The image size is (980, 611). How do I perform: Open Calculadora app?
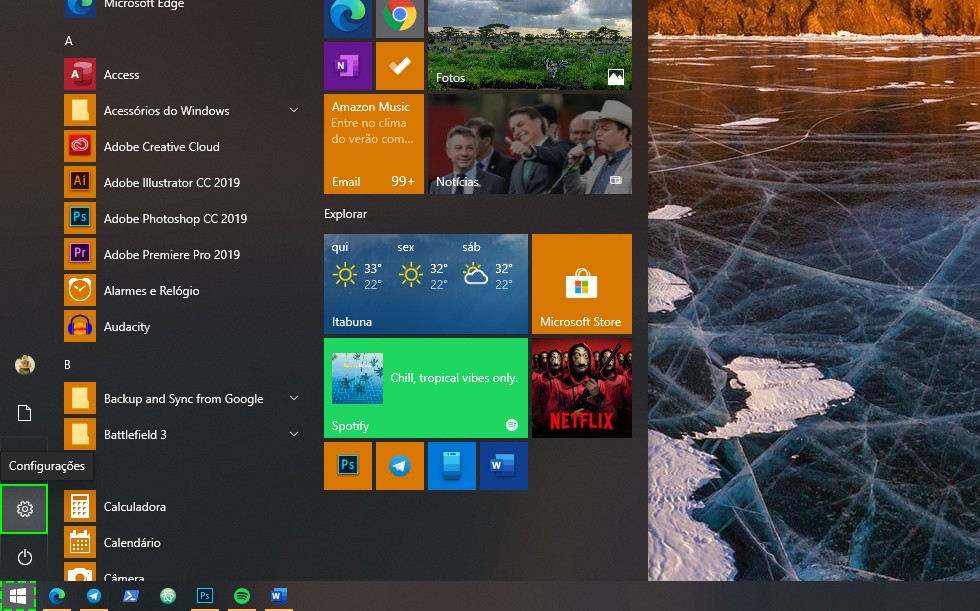[182, 507]
